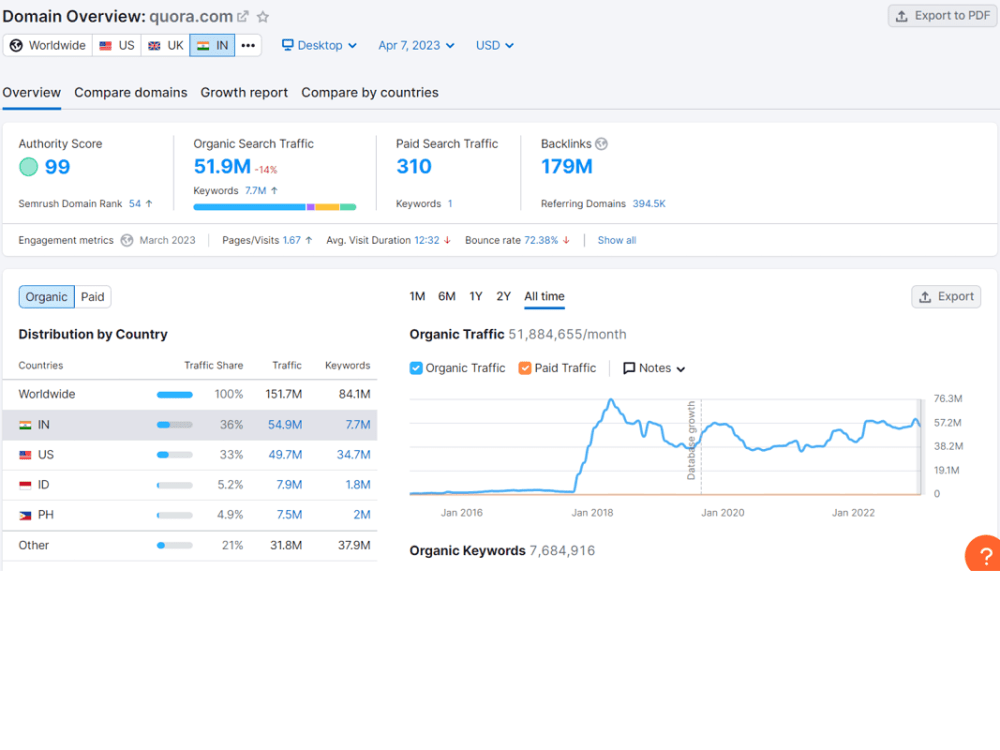Select the Worldwide database button
1000x750 pixels.
tap(48, 45)
